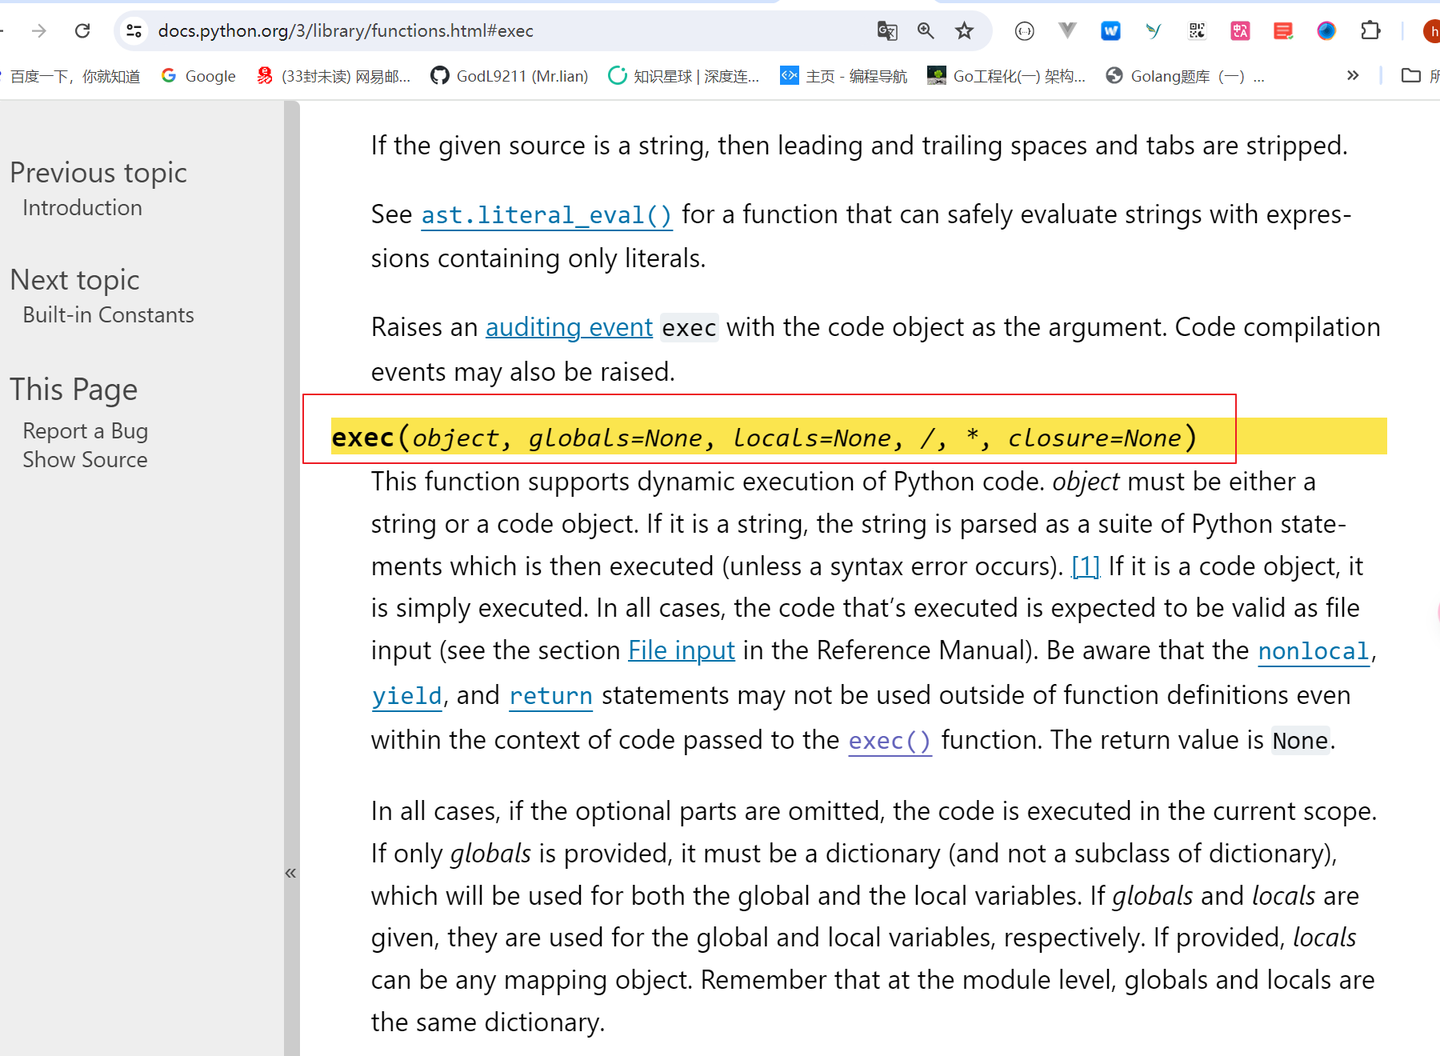
Task: Expand hidden bookmarks with the » chevron
Action: [1352, 75]
